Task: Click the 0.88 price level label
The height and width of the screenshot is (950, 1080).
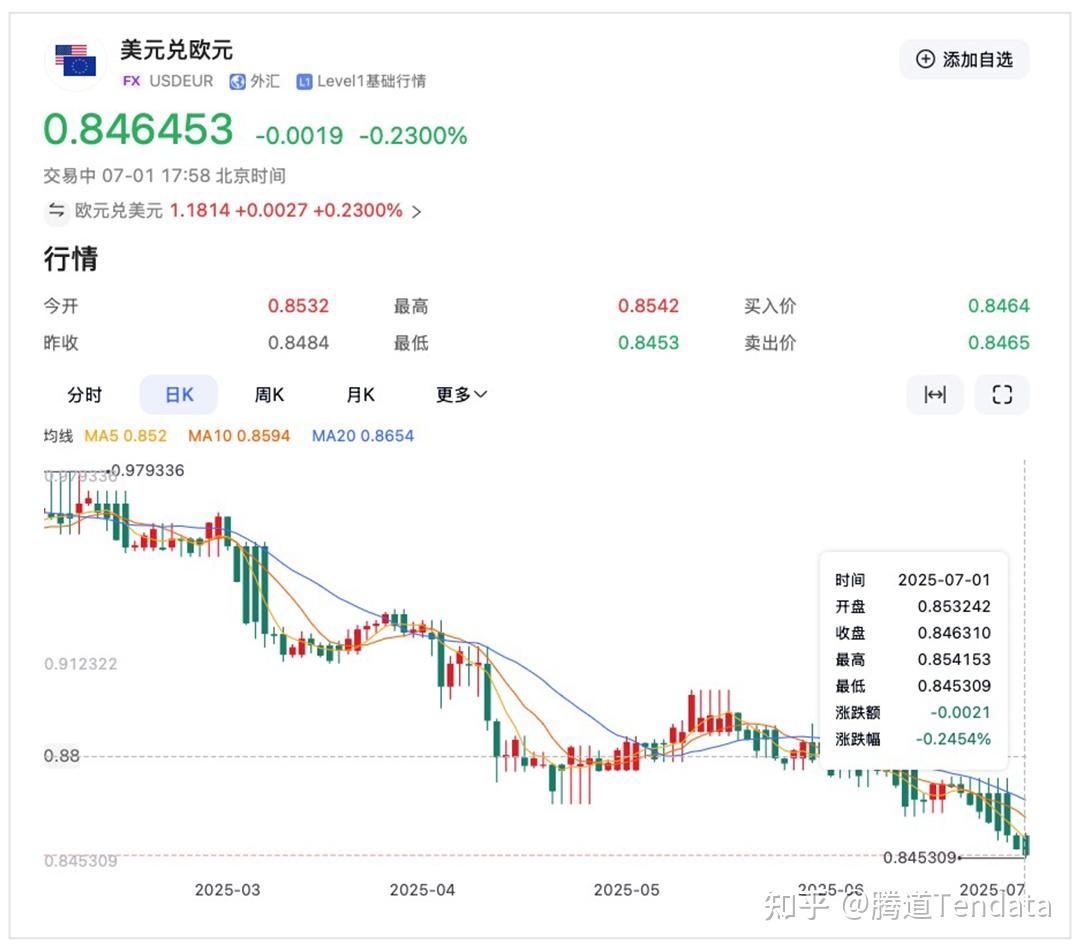Action: coord(62,756)
